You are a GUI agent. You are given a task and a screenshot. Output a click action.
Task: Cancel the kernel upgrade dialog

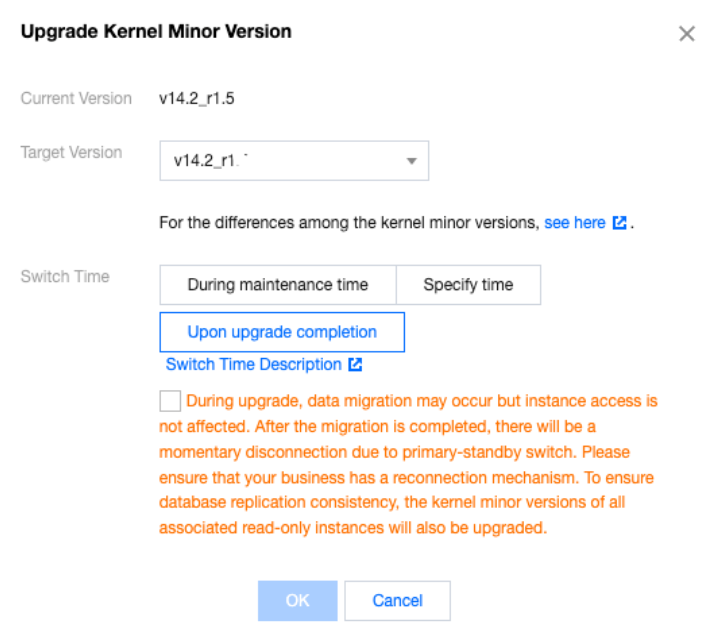point(397,601)
